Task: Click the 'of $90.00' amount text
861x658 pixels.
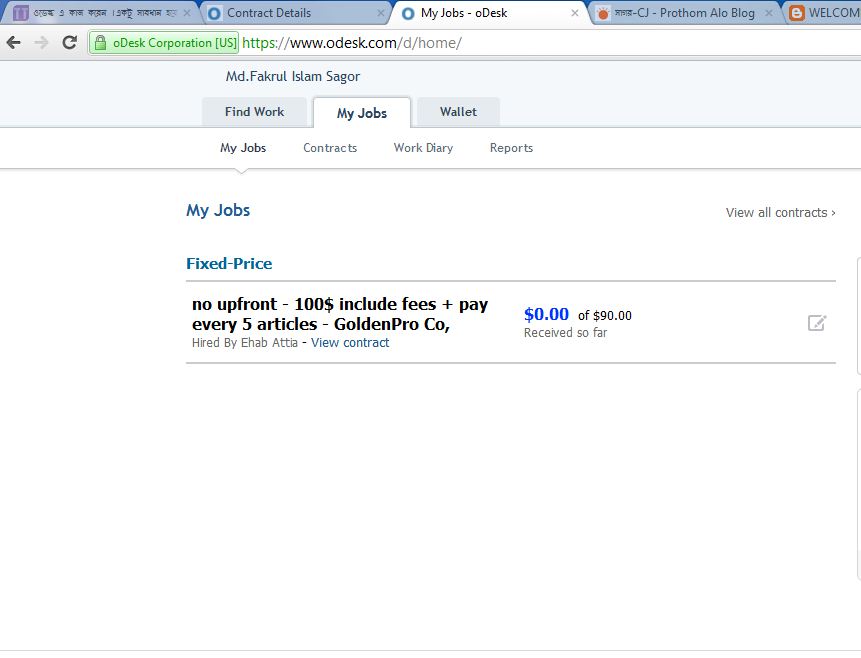Action: pos(605,315)
